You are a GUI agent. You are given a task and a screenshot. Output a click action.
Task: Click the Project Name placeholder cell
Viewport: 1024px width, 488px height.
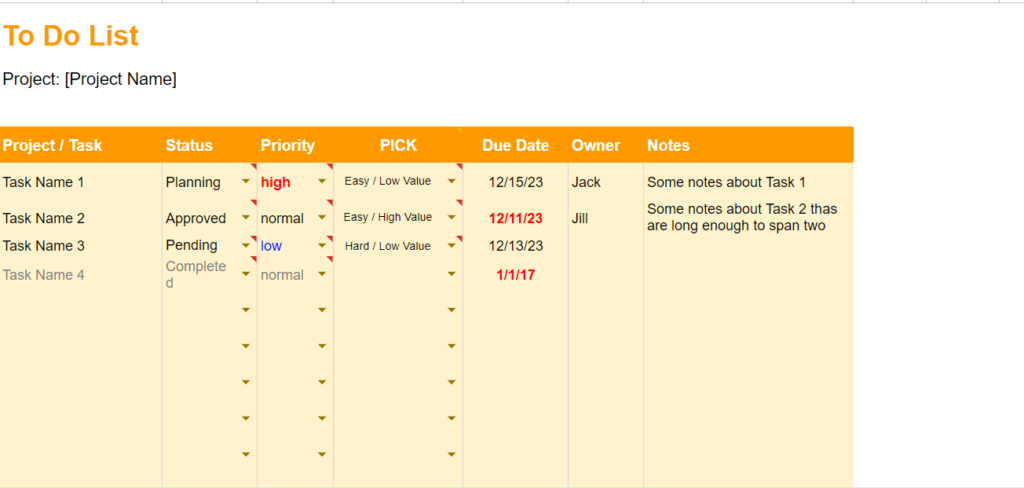[90, 79]
